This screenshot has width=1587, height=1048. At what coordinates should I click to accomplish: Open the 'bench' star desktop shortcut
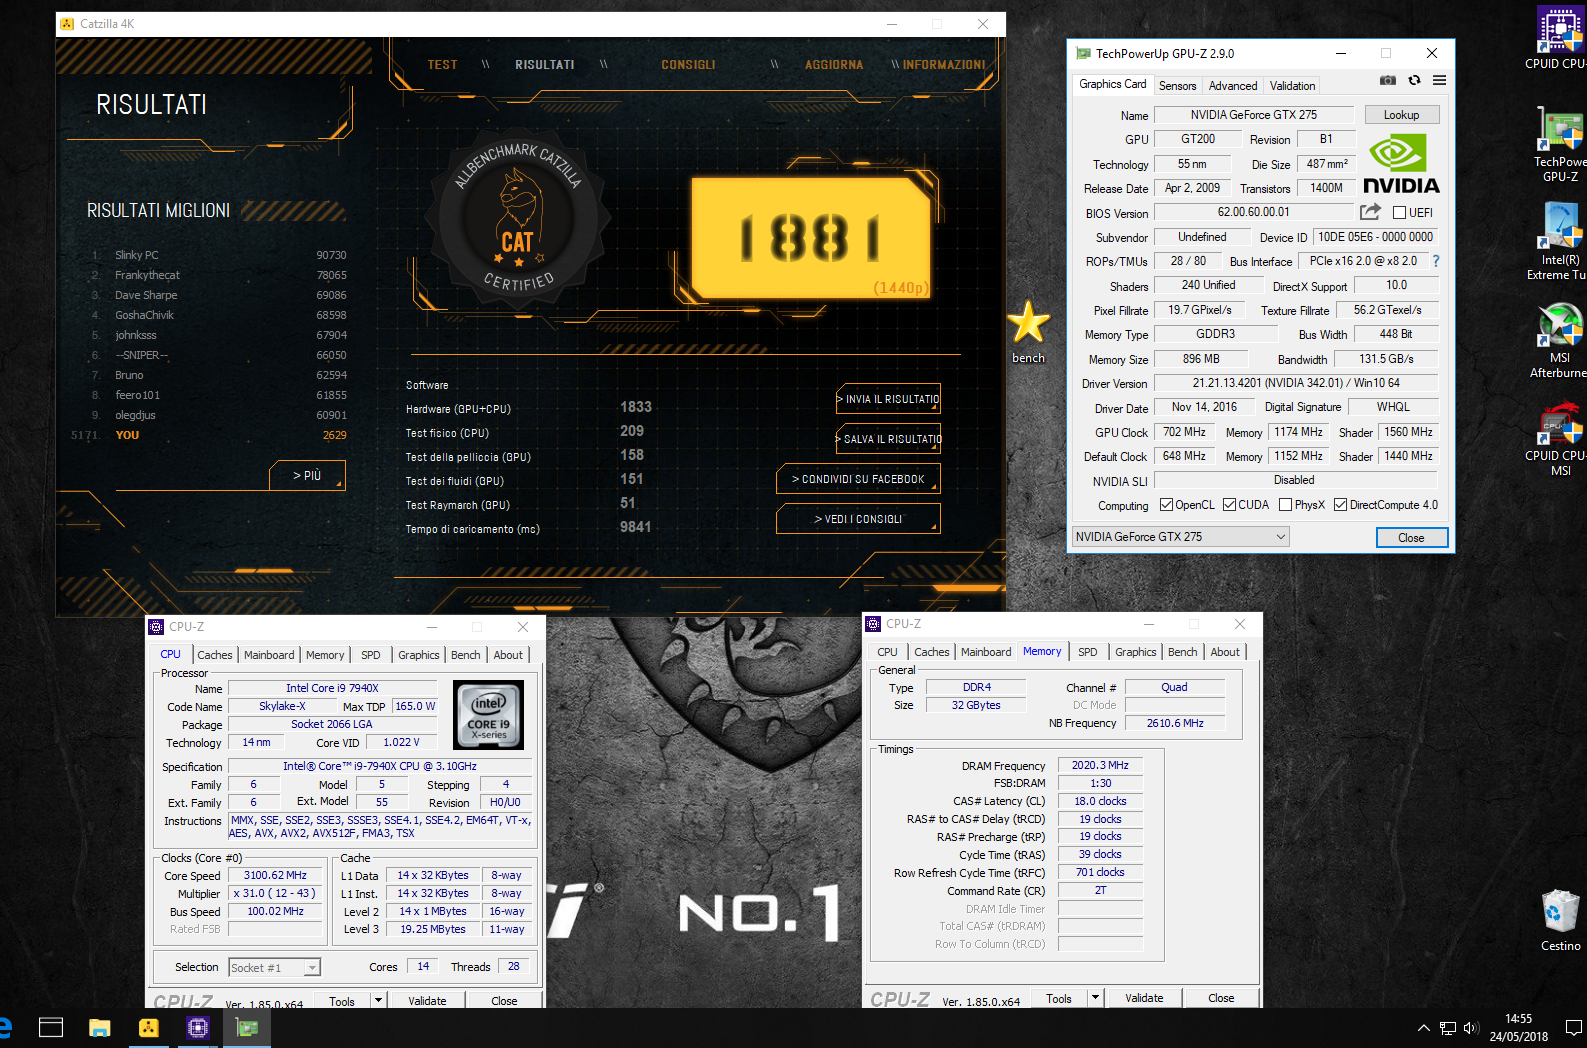1028,332
